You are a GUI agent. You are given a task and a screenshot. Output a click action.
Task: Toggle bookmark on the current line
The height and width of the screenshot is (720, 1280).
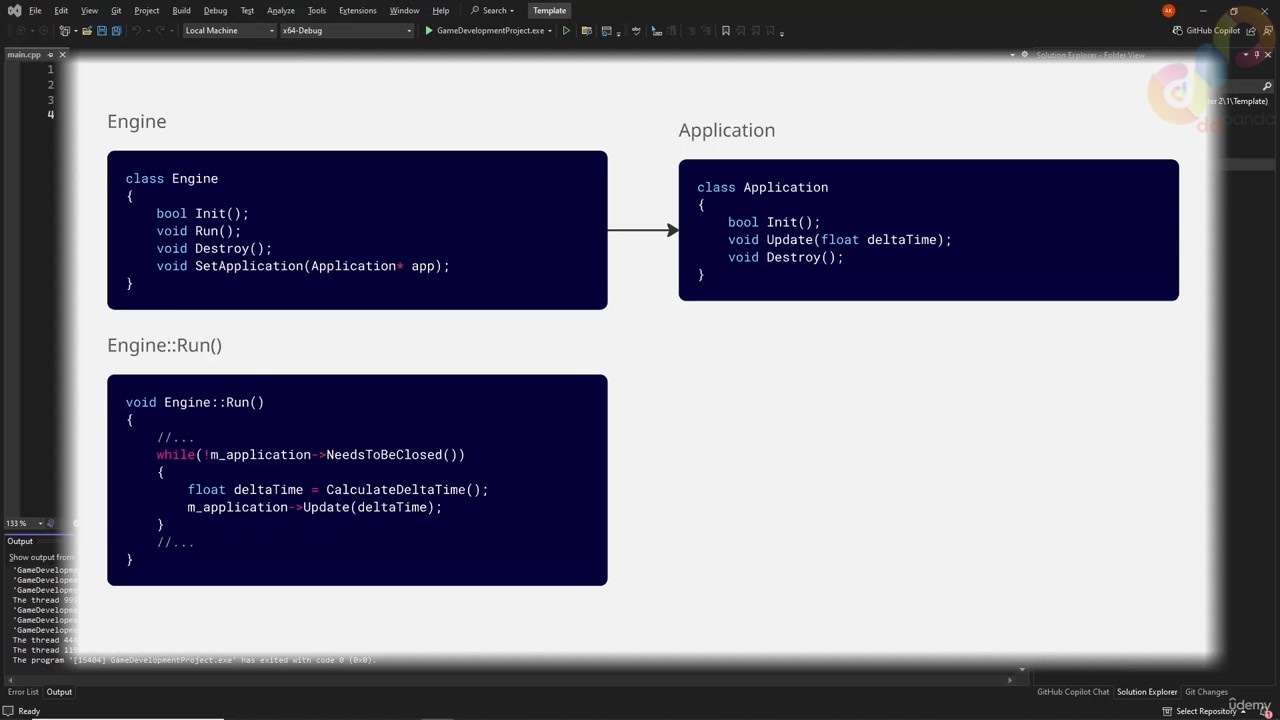pos(726,31)
